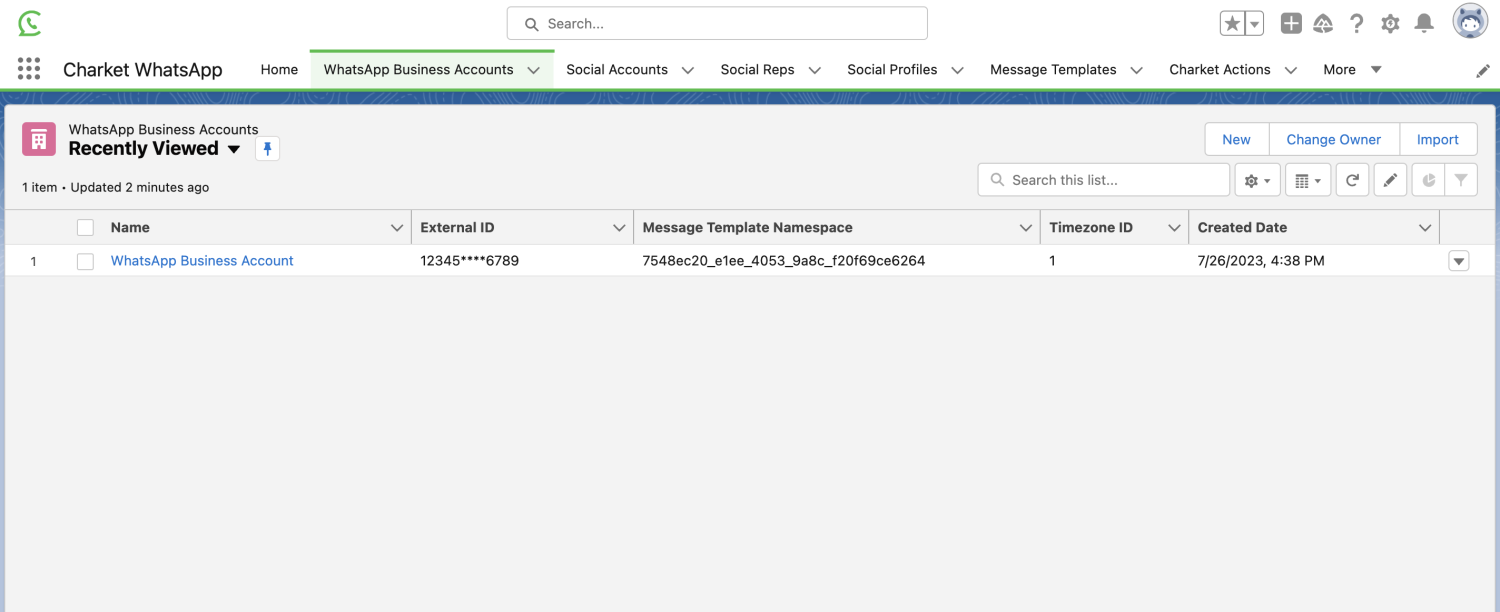Open the Social Accounts tab chevron menu
The width and height of the screenshot is (1500, 612).
pos(688,70)
